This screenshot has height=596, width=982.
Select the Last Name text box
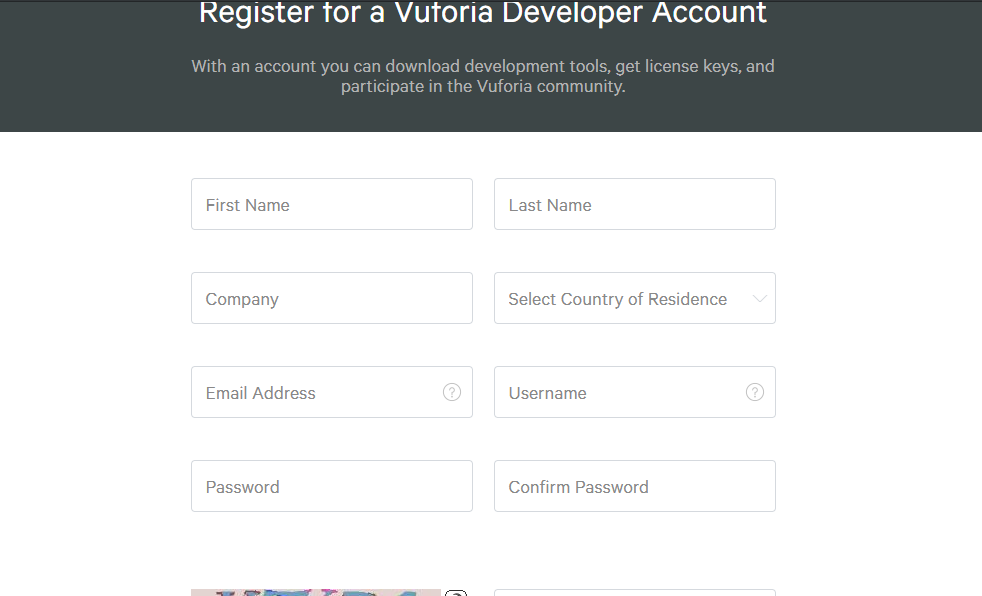(x=634, y=204)
